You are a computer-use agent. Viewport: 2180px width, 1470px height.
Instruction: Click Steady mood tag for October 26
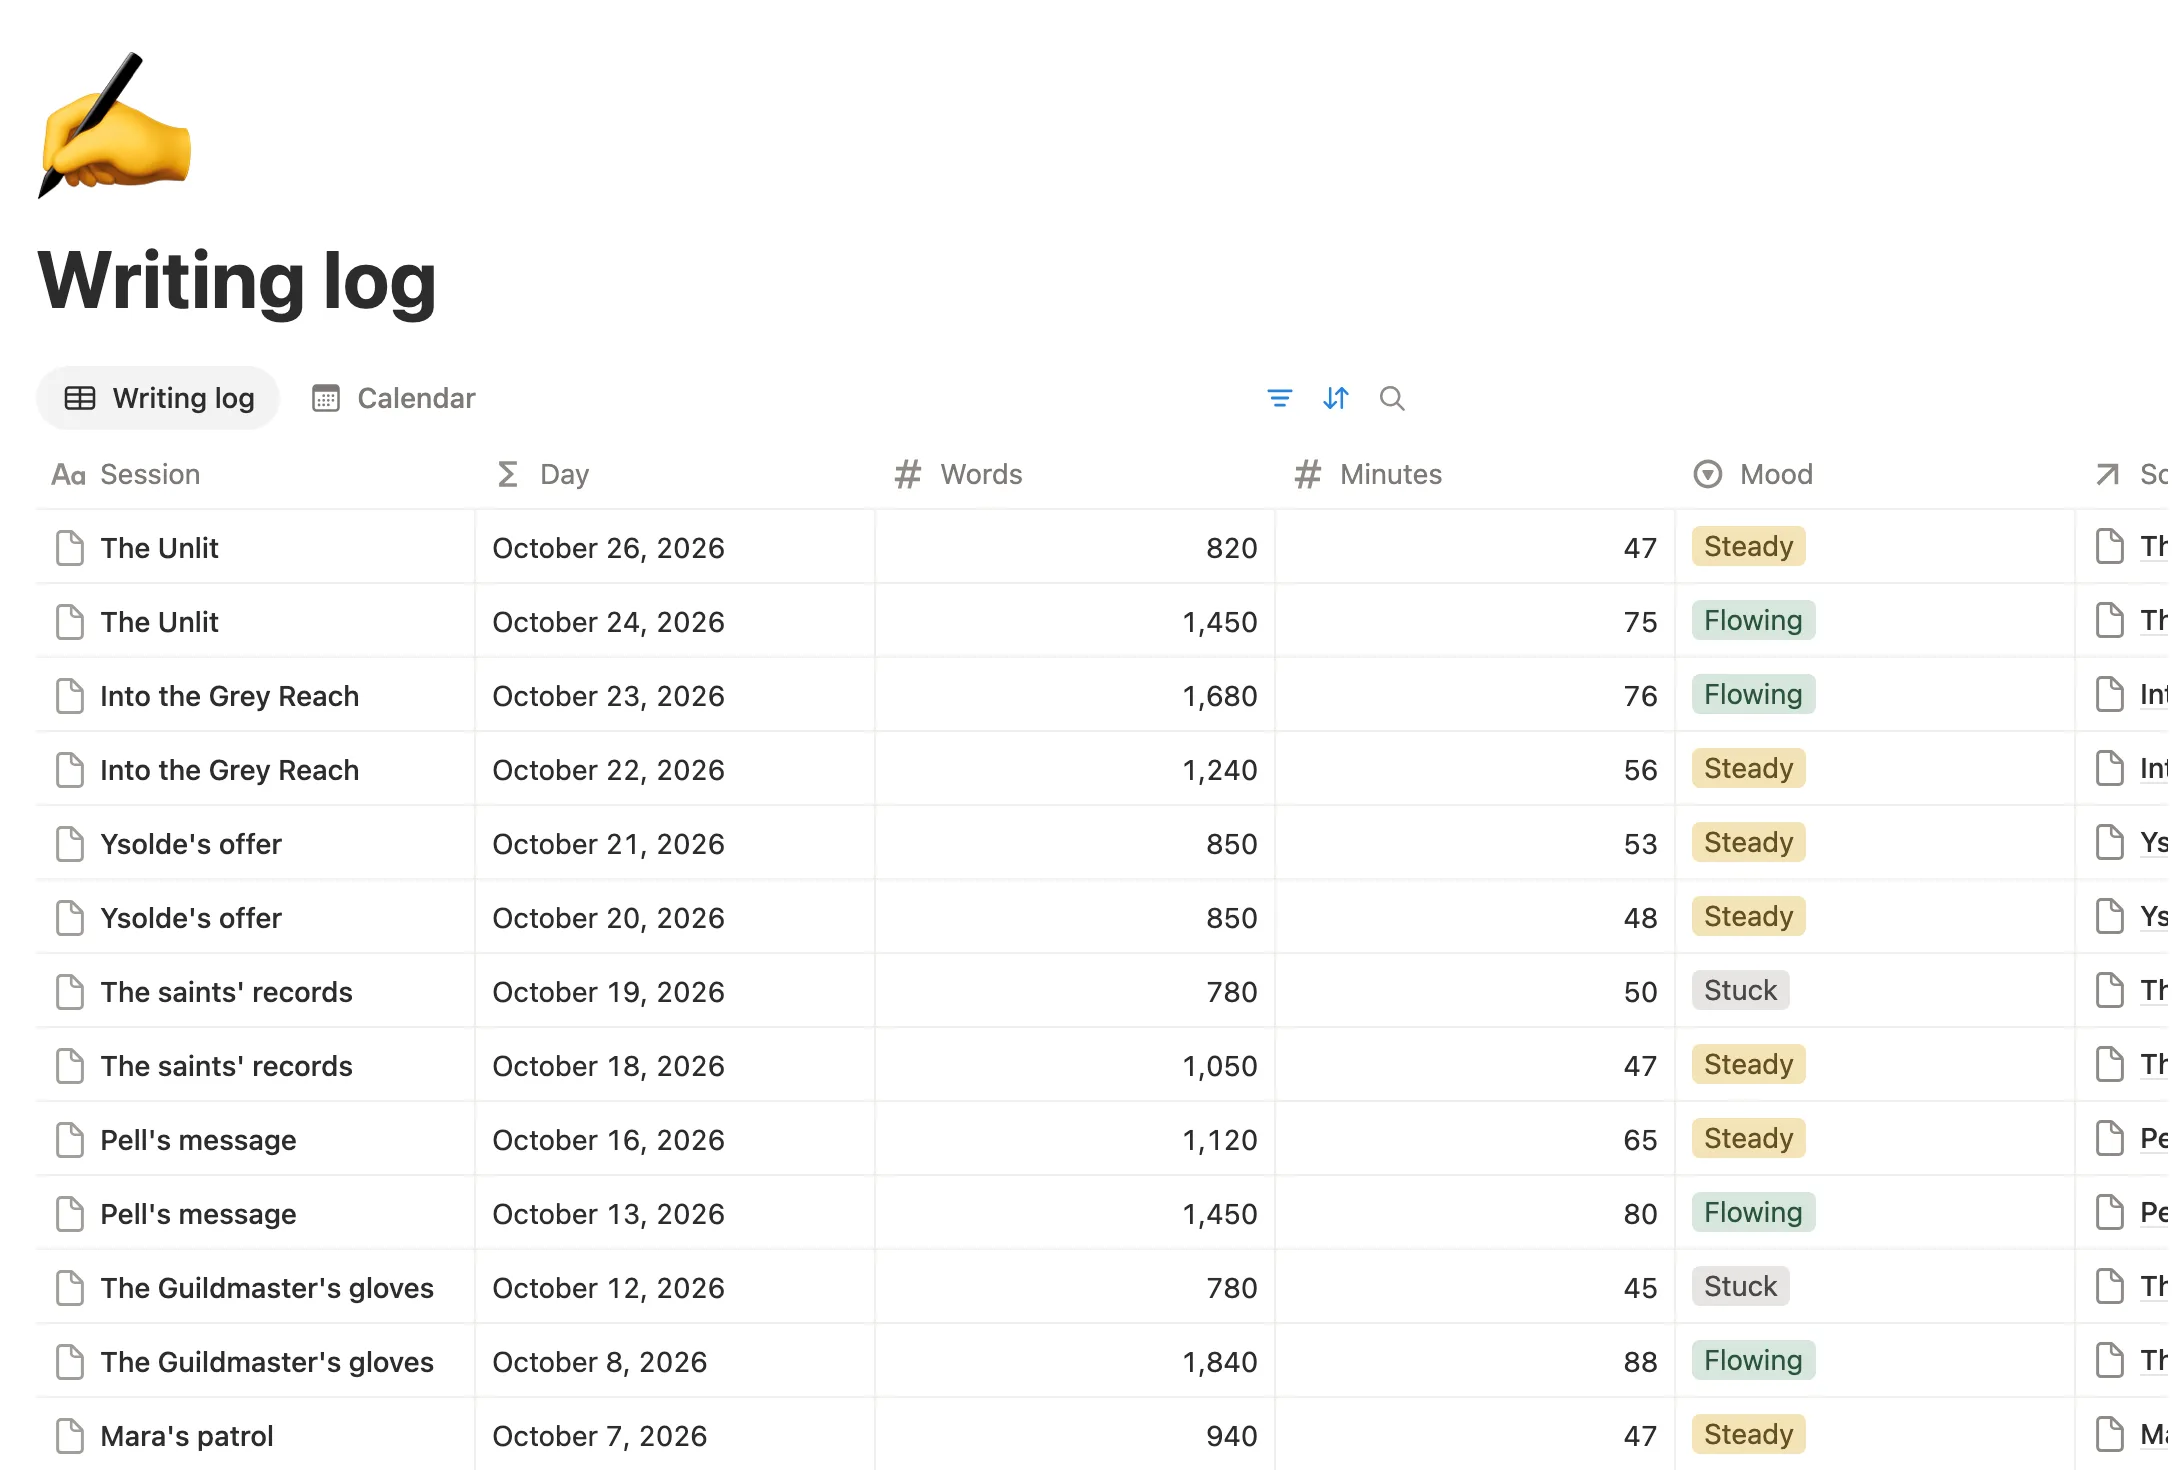1748,546
